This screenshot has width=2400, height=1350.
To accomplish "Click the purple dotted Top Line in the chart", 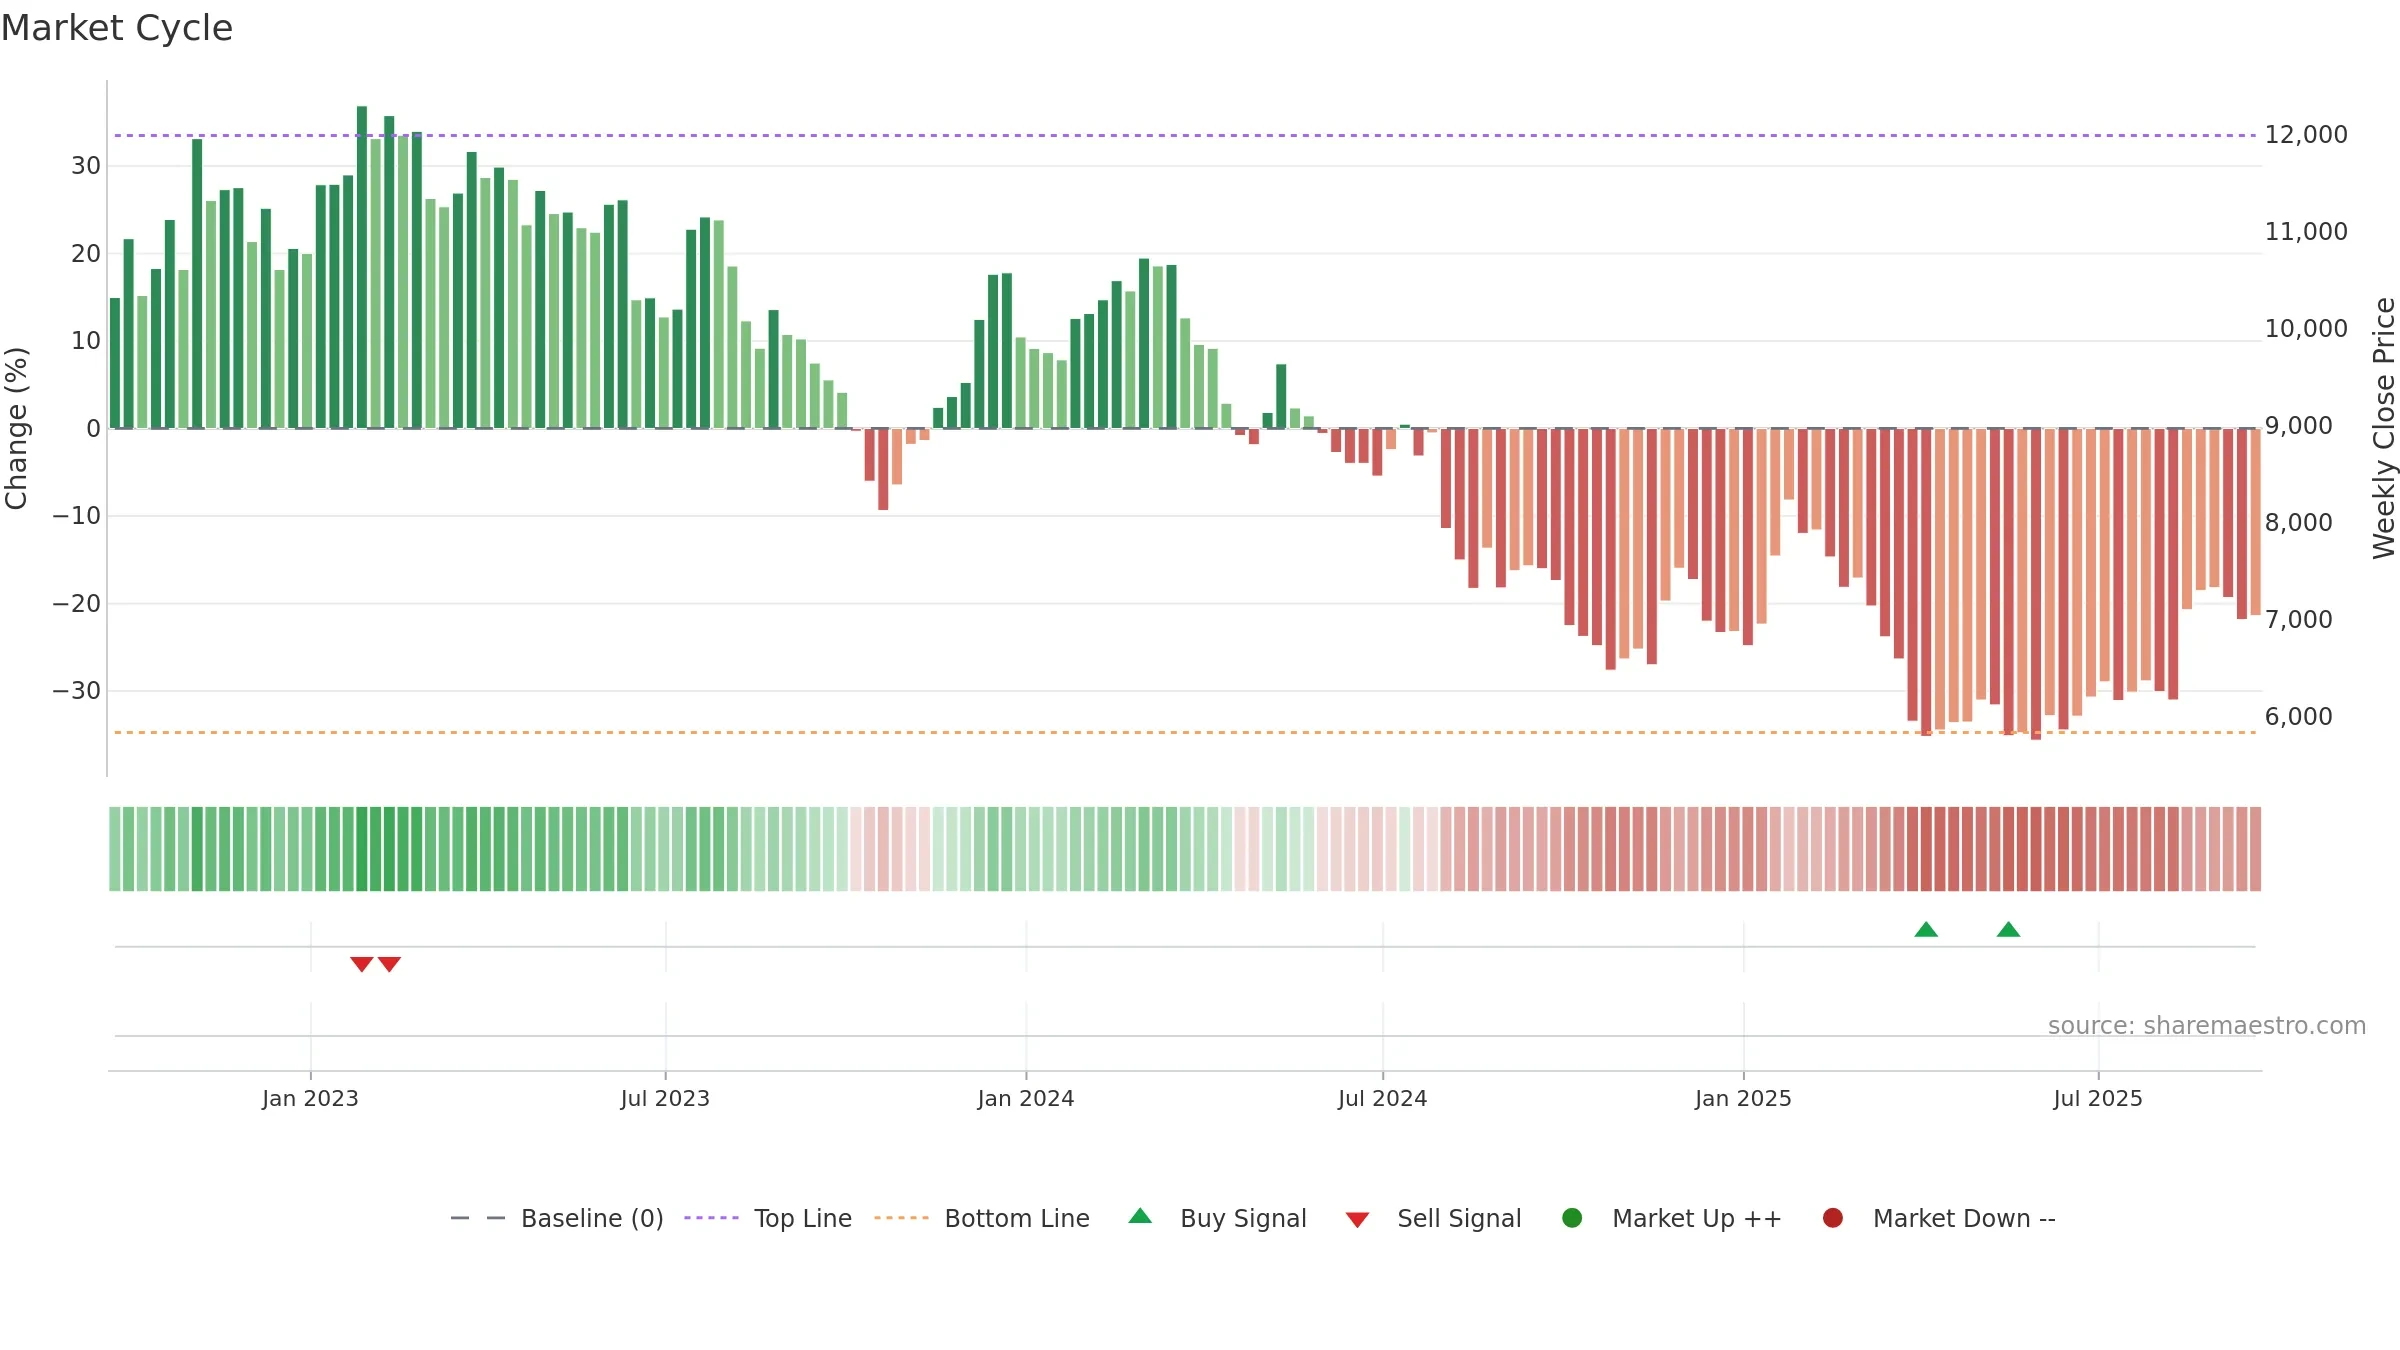I will [x=1185, y=135].
